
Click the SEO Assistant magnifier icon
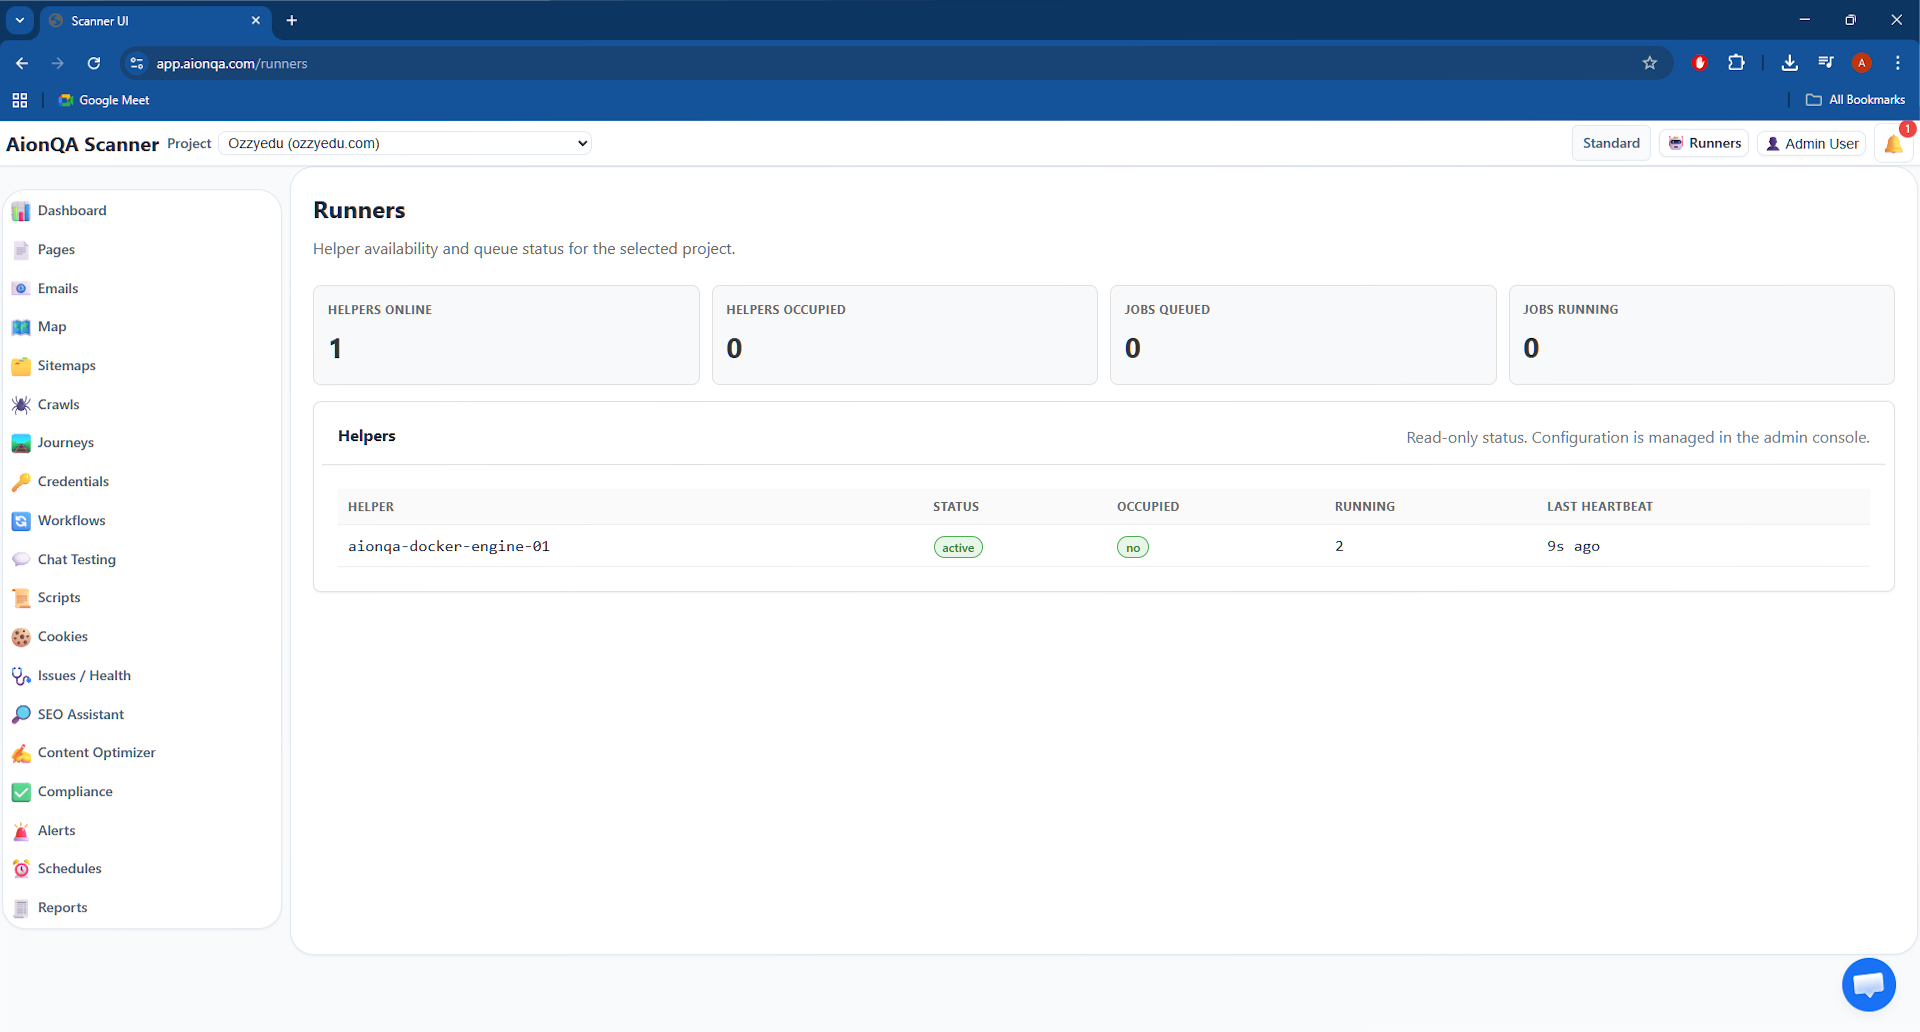21,715
